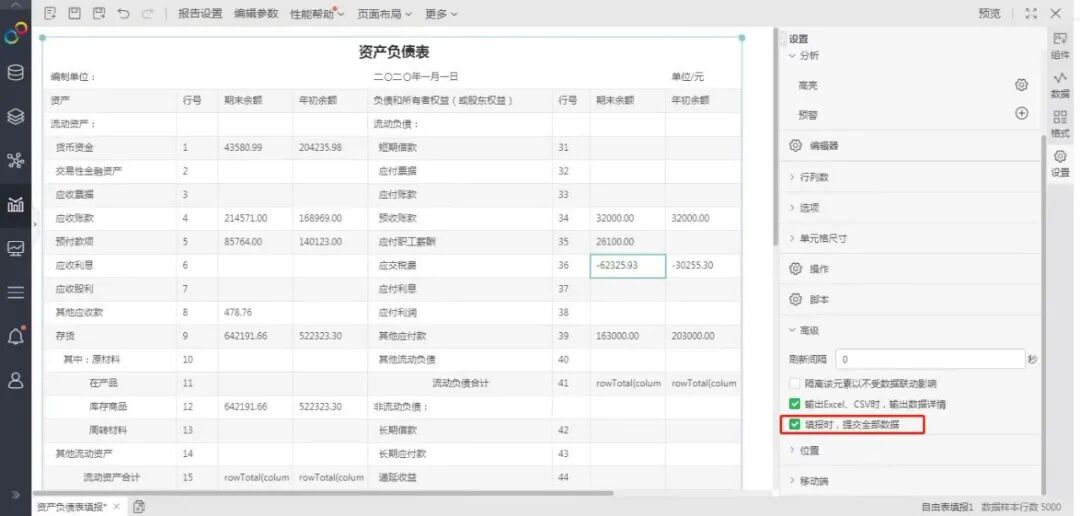Select cell with value 204235.98
1080x516 pixels.
point(330,147)
